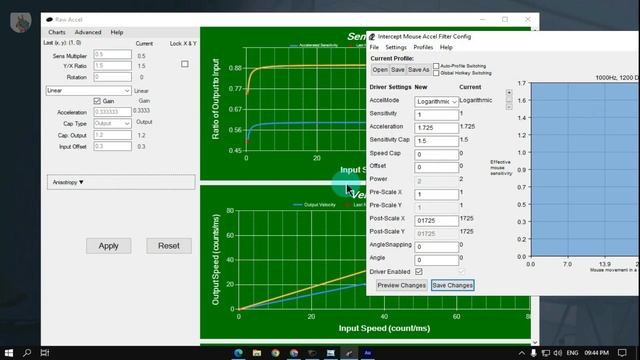The height and width of the screenshot is (360, 640).
Task: Click the Cap: Output input field
Action: (112, 135)
